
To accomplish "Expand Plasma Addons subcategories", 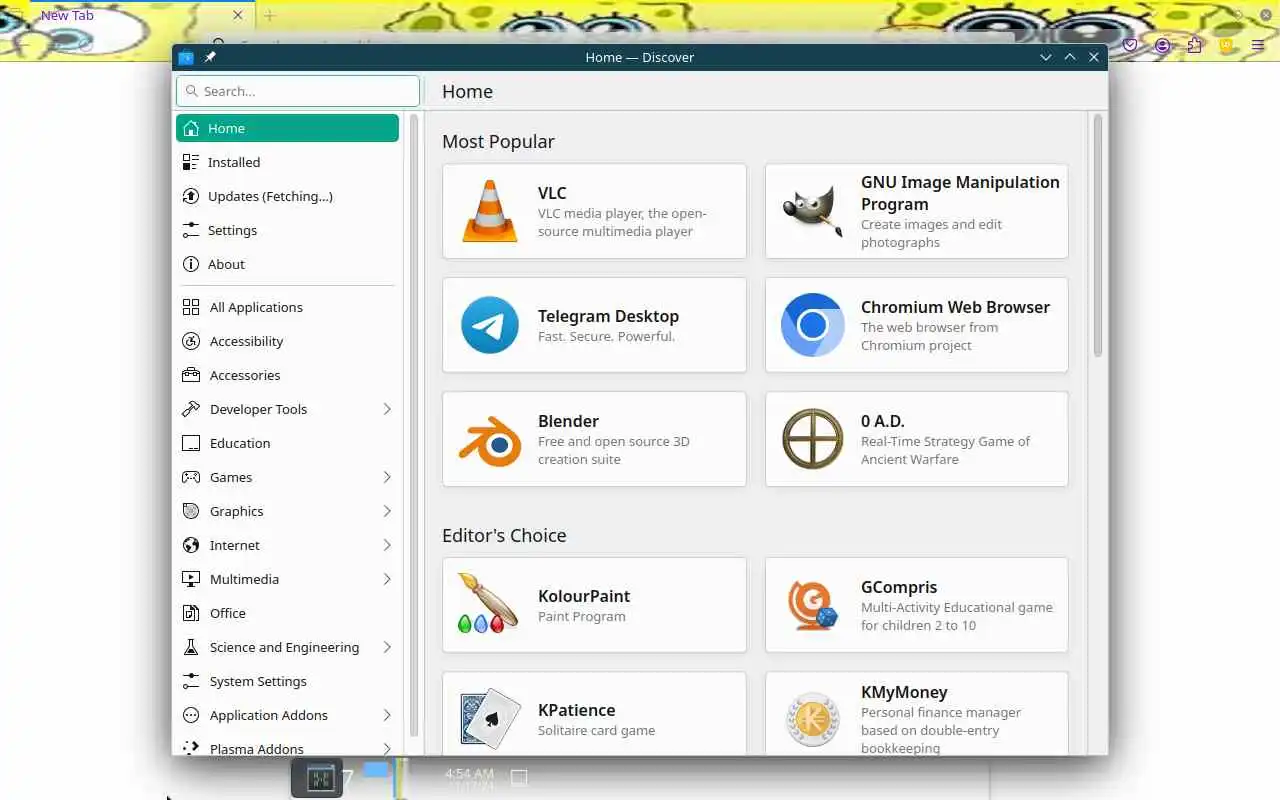I will [x=387, y=748].
